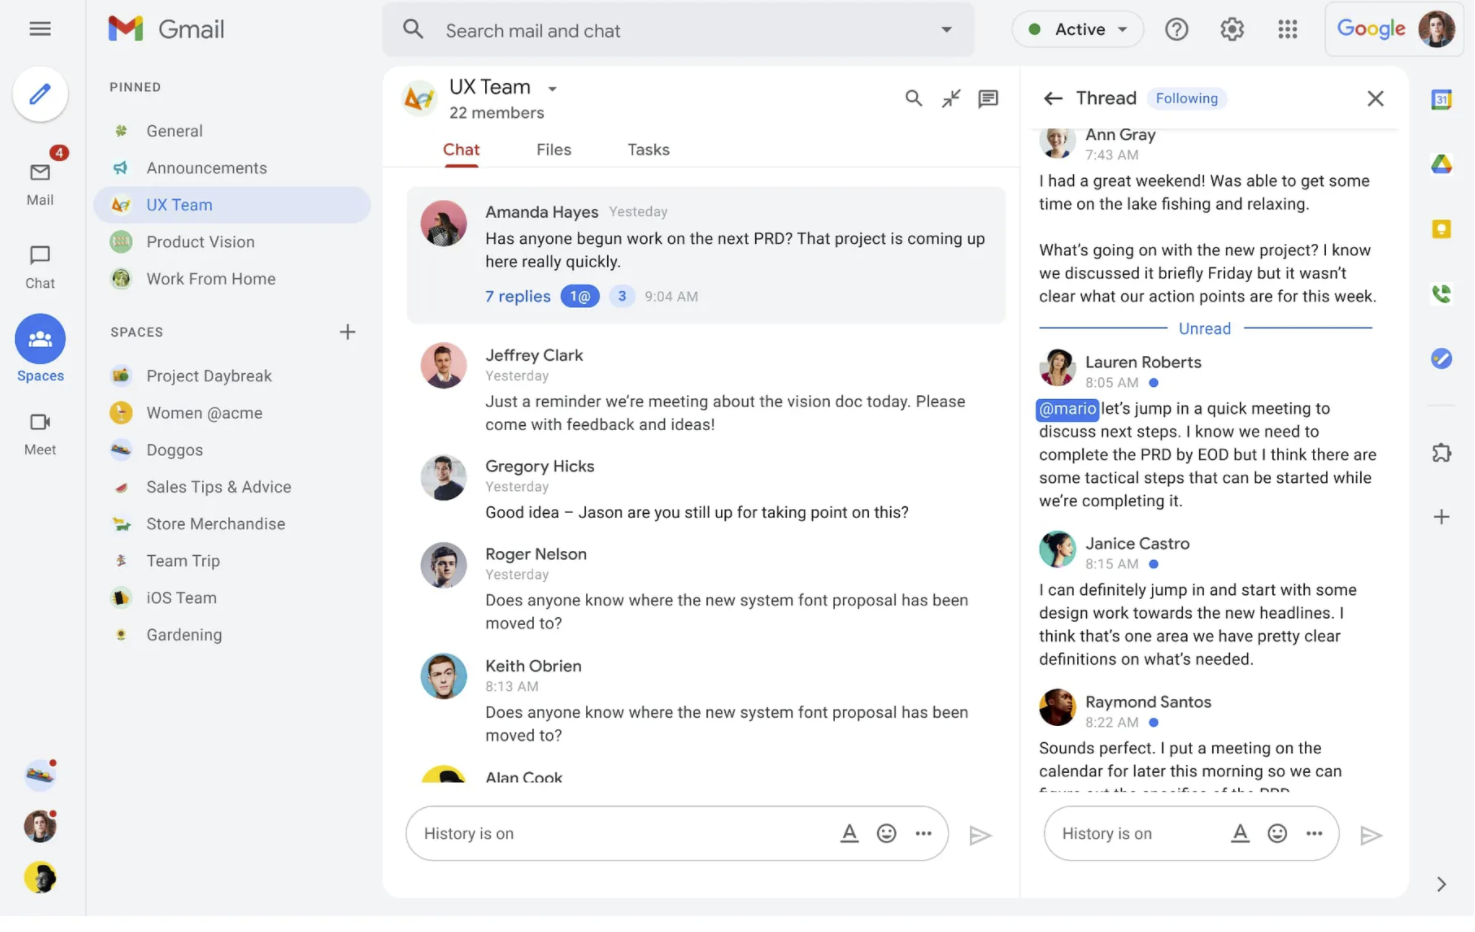Open Google Tasks side panel icon
This screenshot has height=932, width=1475.
tap(1441, 358)
